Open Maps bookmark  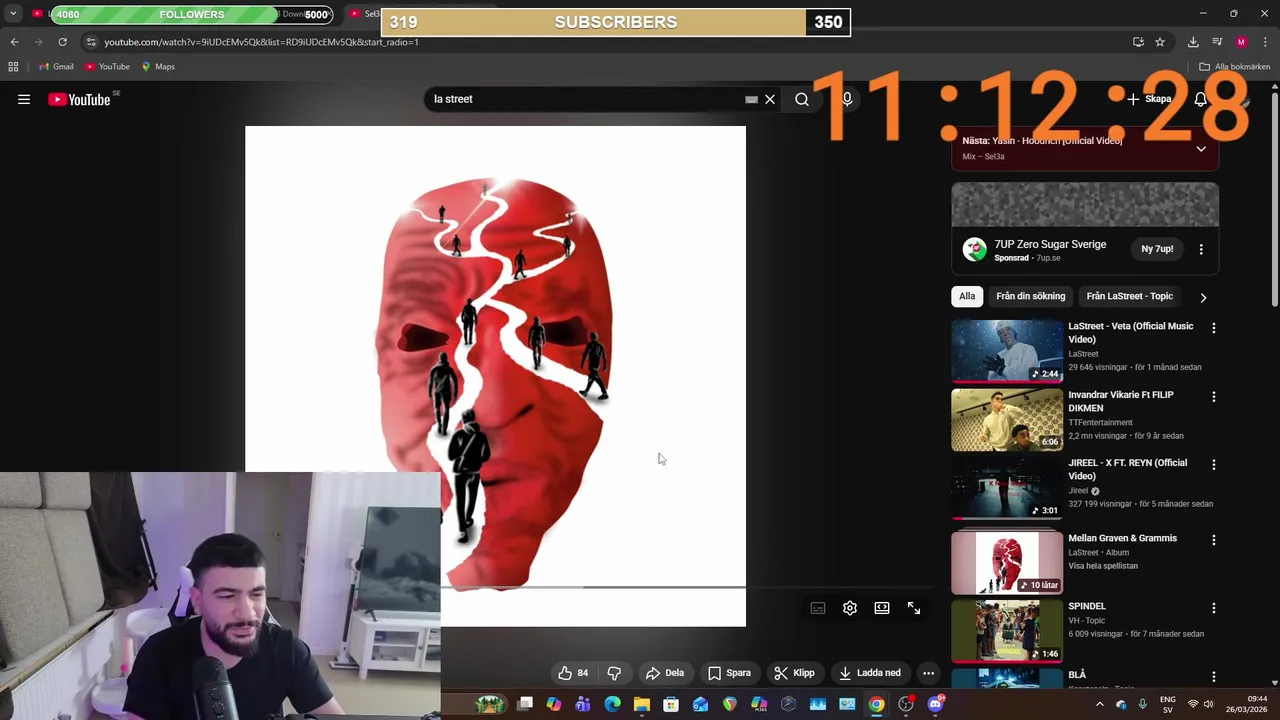coord(158,67)
